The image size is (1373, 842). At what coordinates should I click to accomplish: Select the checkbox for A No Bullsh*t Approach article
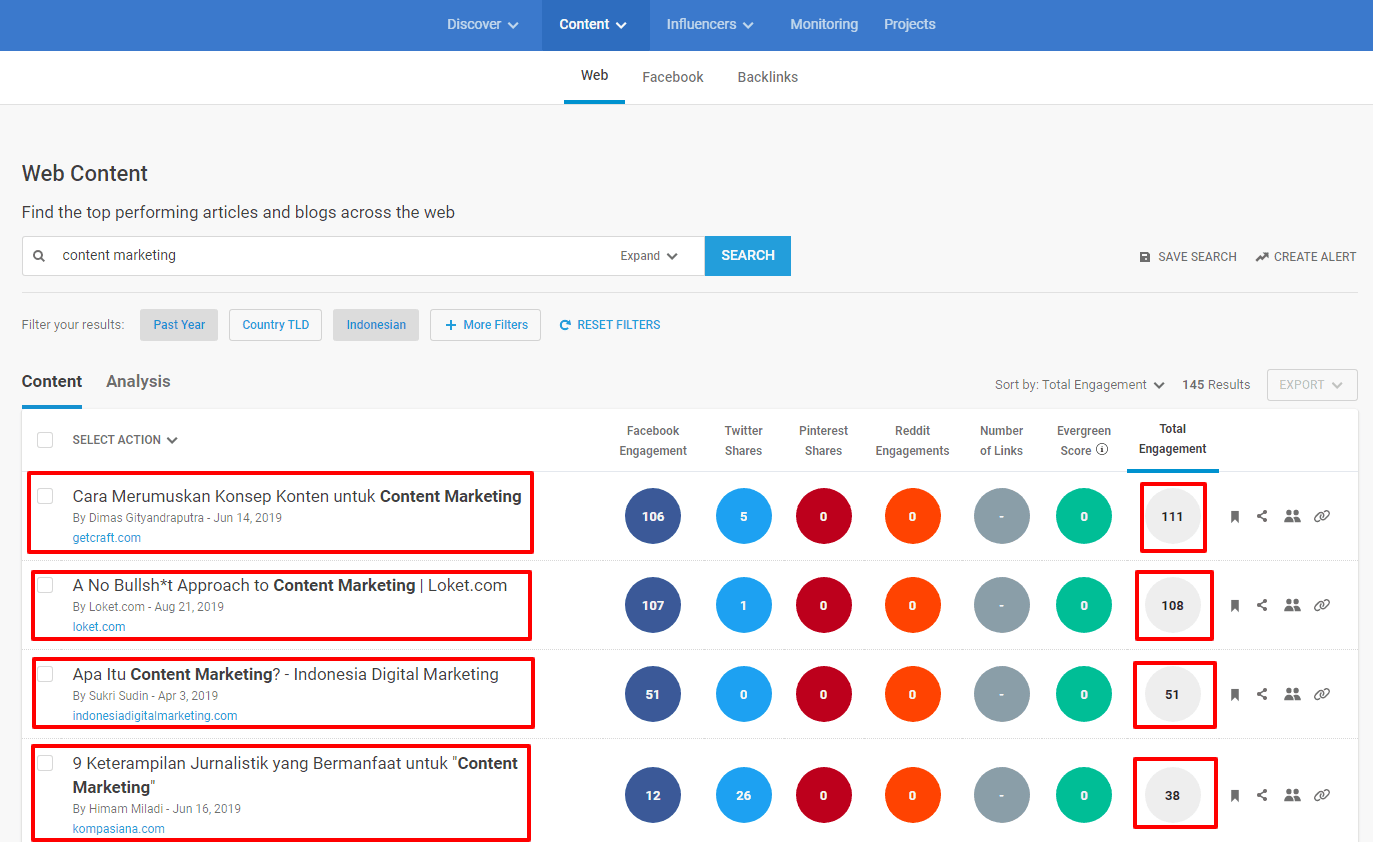pyautogui.click(x=45, y=585)
